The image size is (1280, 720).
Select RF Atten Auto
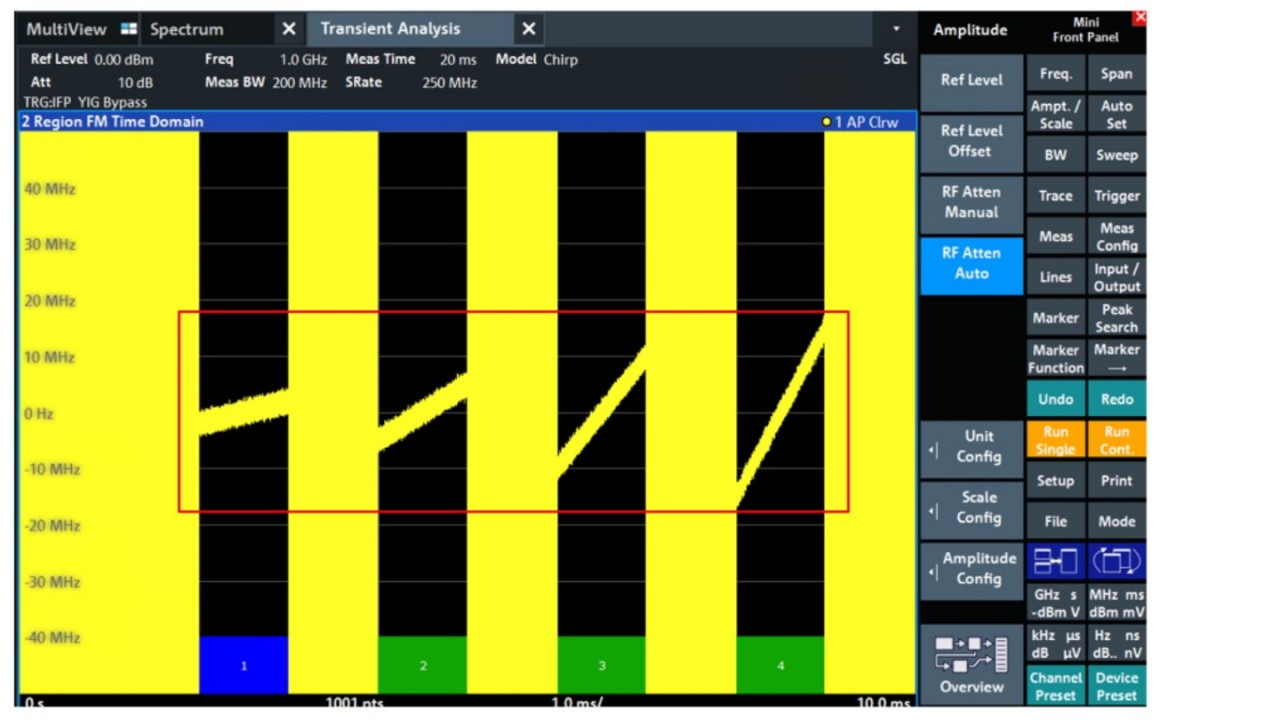pos(971,263)
